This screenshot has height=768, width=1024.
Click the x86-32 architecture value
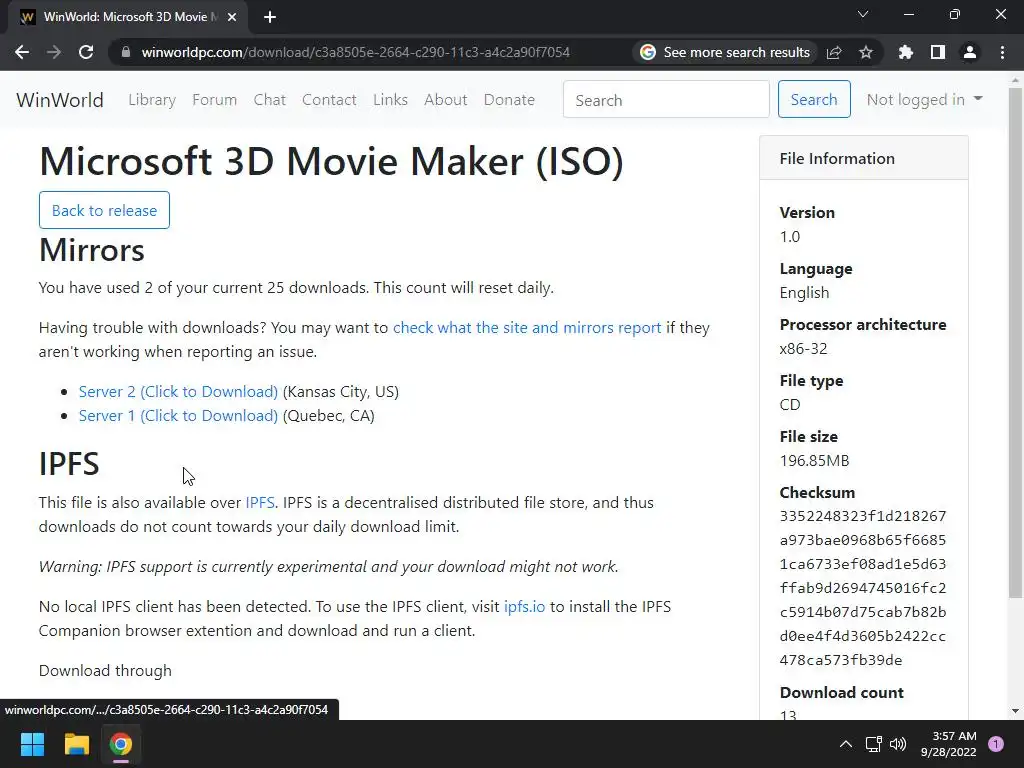[803, 349]
